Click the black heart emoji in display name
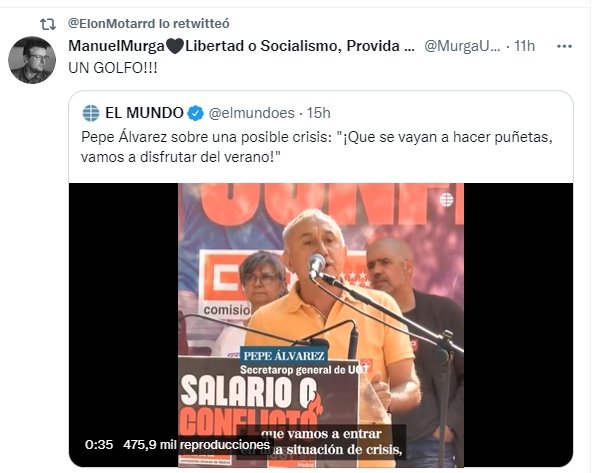Viewport: 596px width, 473px height. (175, 47)
